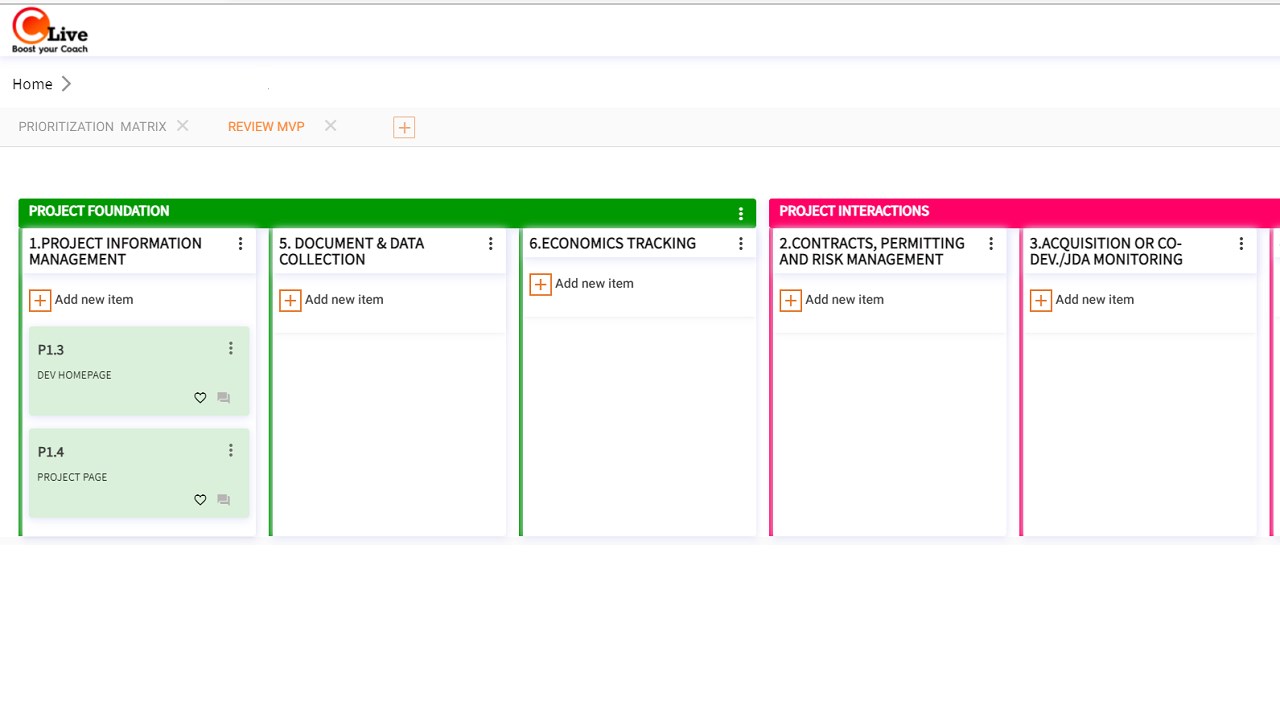The width and height of the screenshot is (1280, 720).
Task: Like the P1.4 Project Page card
Action: pyautogui.click(x=200, y=500)
